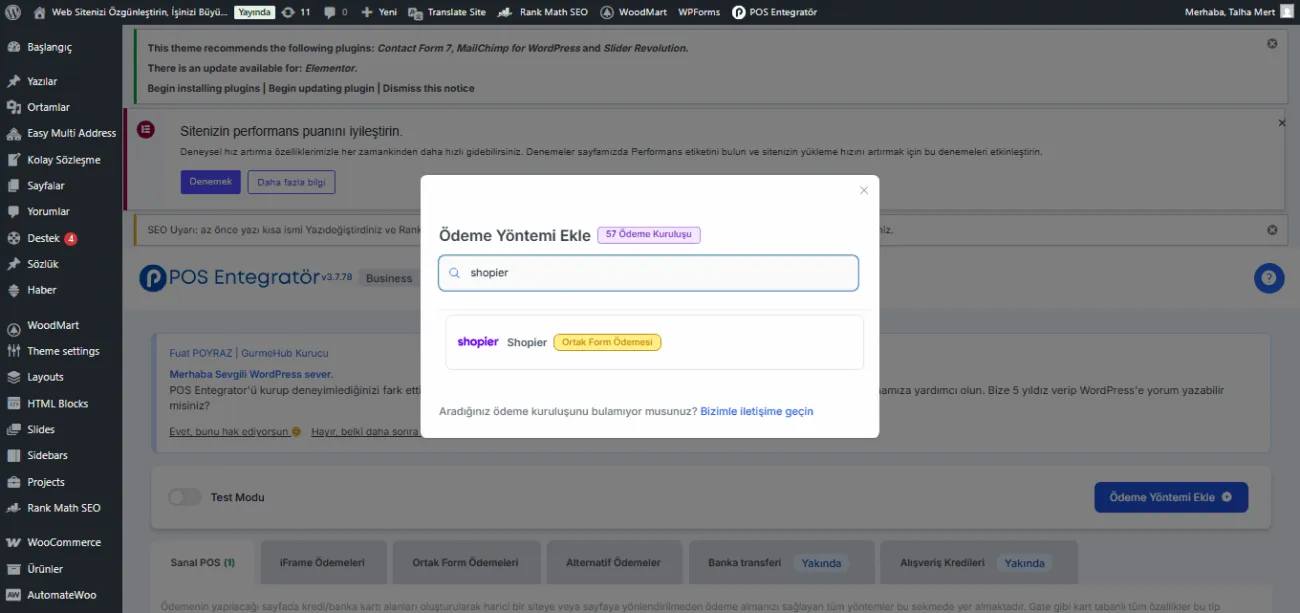
Task: Open the updates counter showing 11
Action: [x=296, y=12]
